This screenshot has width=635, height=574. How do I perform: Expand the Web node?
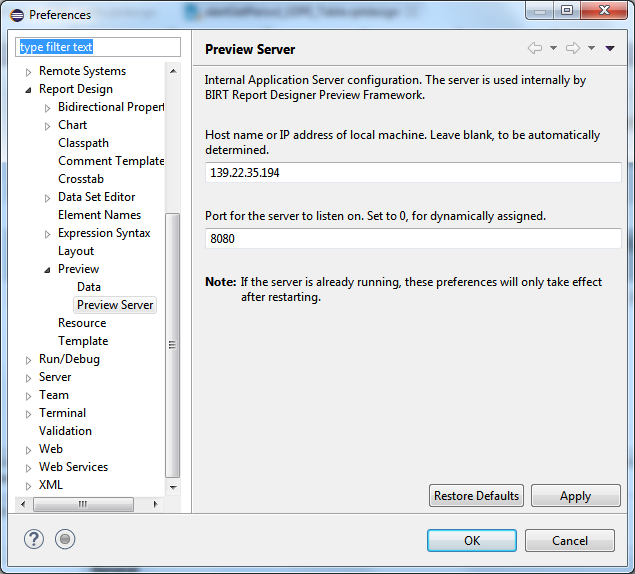[x=28, y=450]
